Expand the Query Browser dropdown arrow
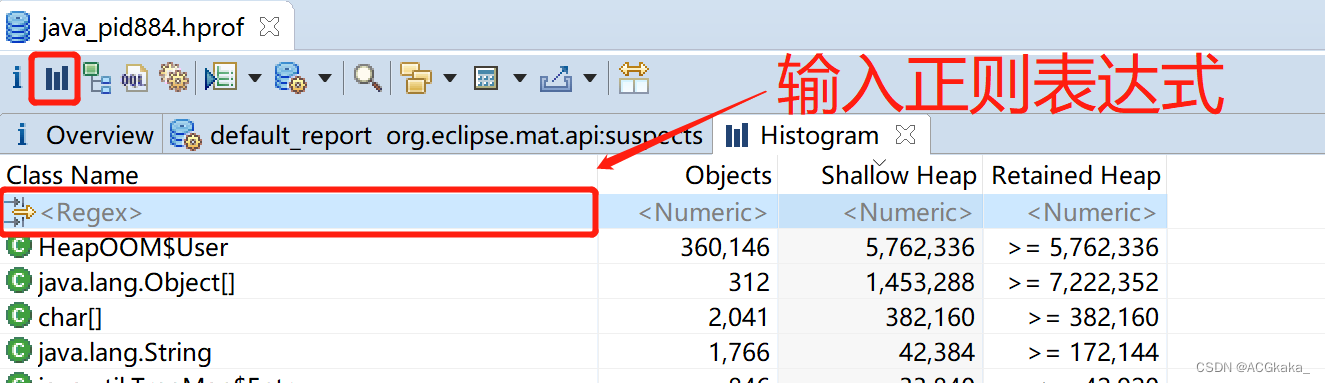 pos(325,78)
